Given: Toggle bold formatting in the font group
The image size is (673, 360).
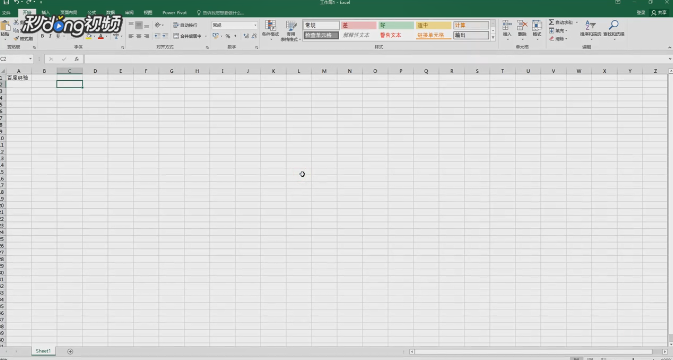Looking at the screenshot, I should click(42, 36).
